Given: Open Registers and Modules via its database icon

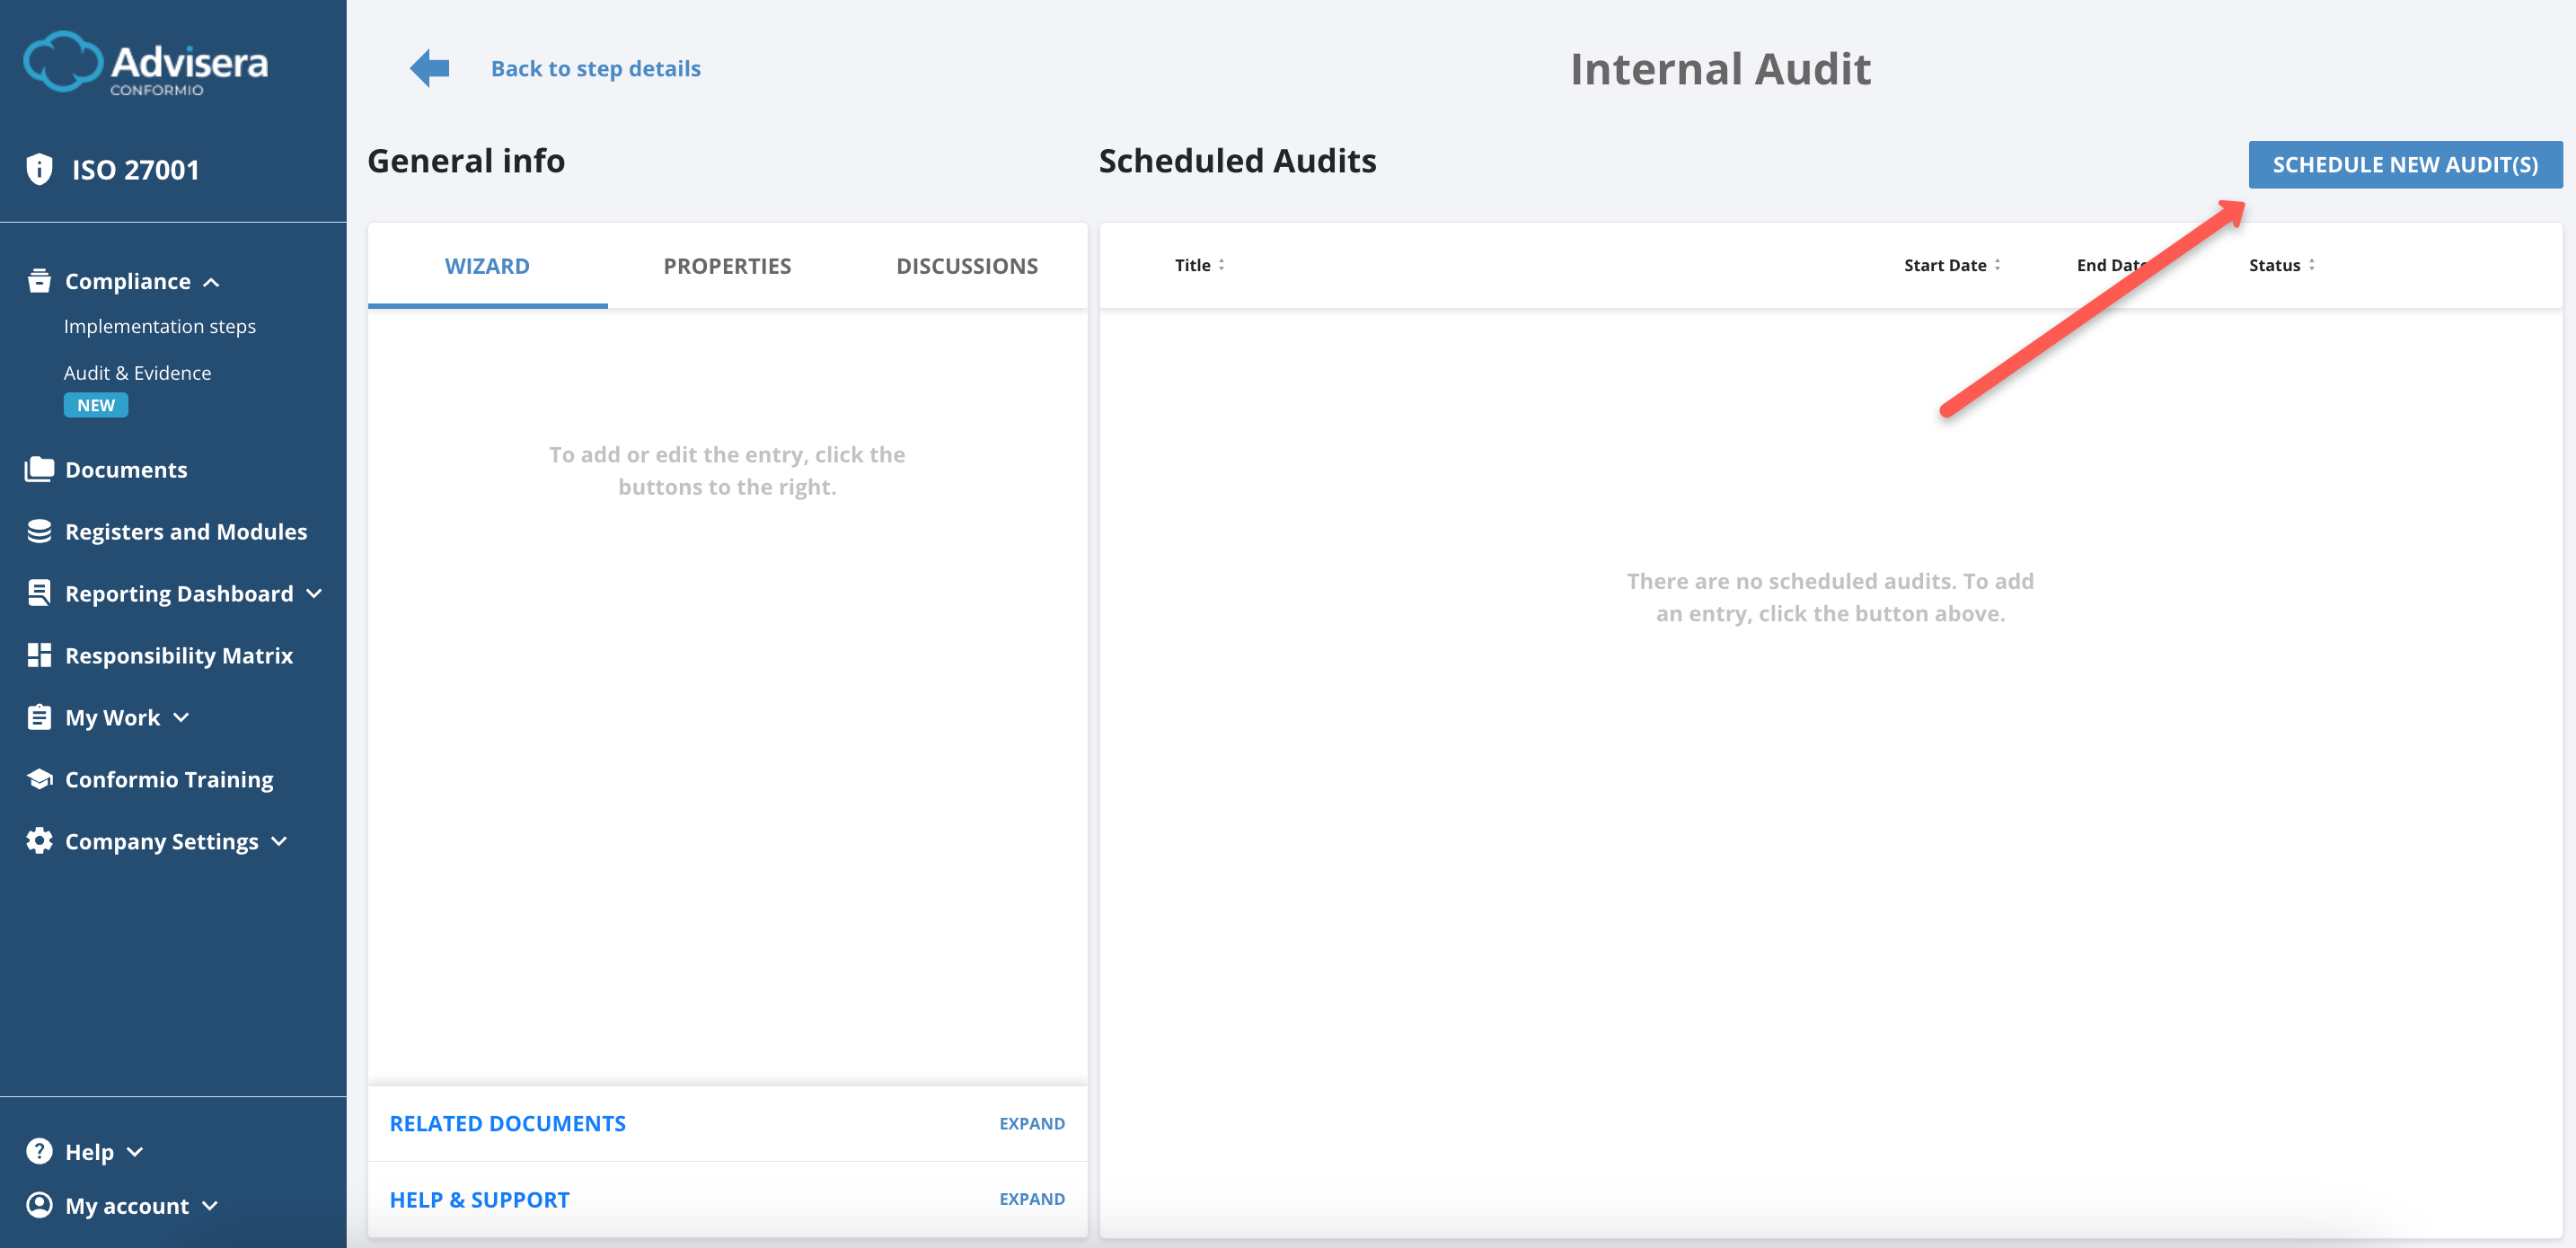Looking at the screenshot, I should [x=38, y=531].
